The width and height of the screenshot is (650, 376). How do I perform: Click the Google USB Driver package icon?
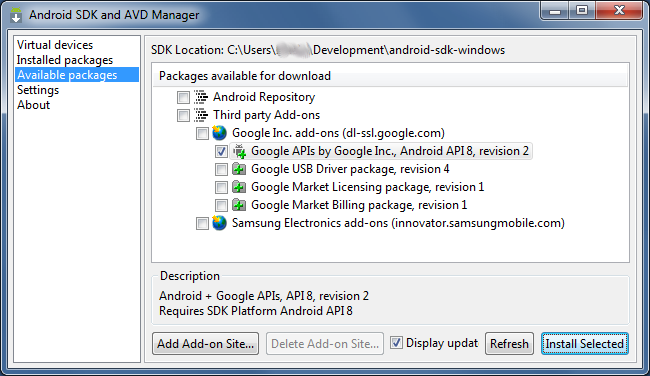point(239,169)
